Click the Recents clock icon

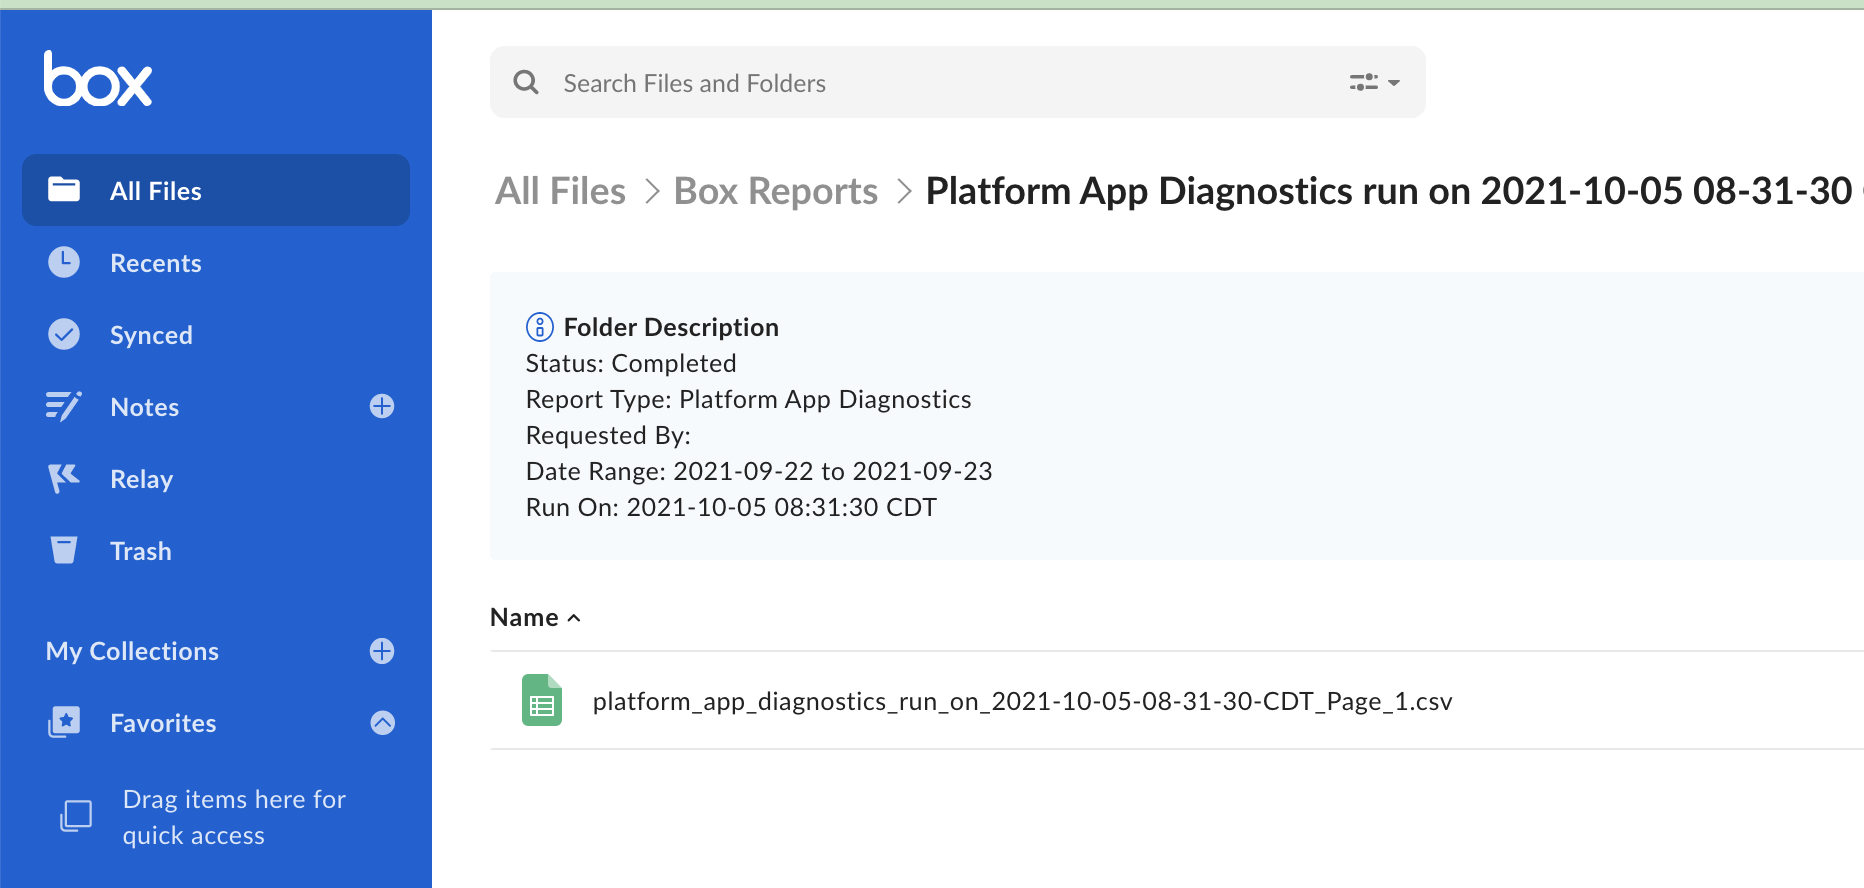(64, 262)
